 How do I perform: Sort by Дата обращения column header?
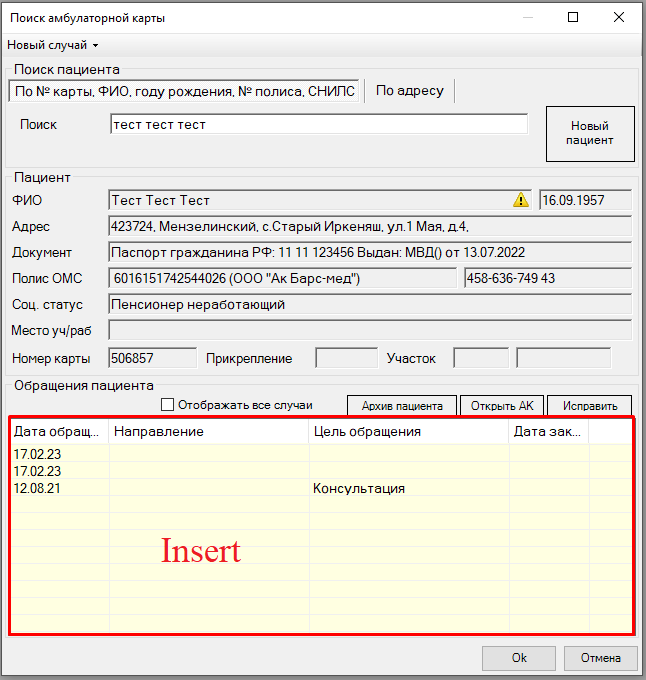pos(59,432)
